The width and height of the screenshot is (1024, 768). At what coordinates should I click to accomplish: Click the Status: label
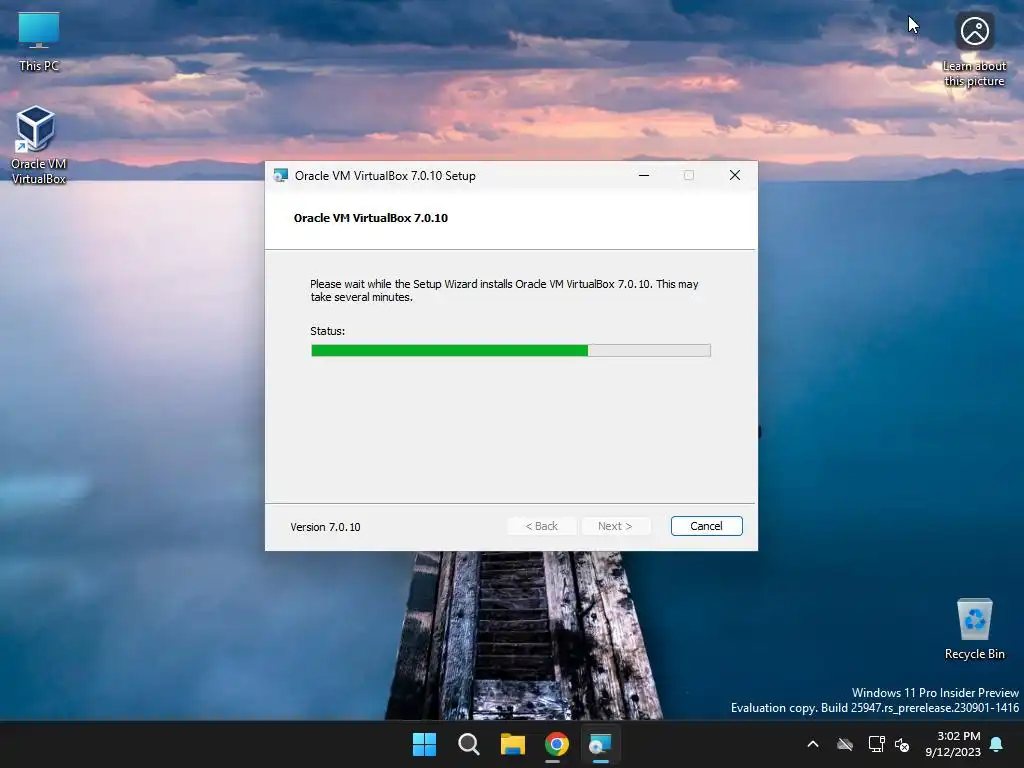327,331
